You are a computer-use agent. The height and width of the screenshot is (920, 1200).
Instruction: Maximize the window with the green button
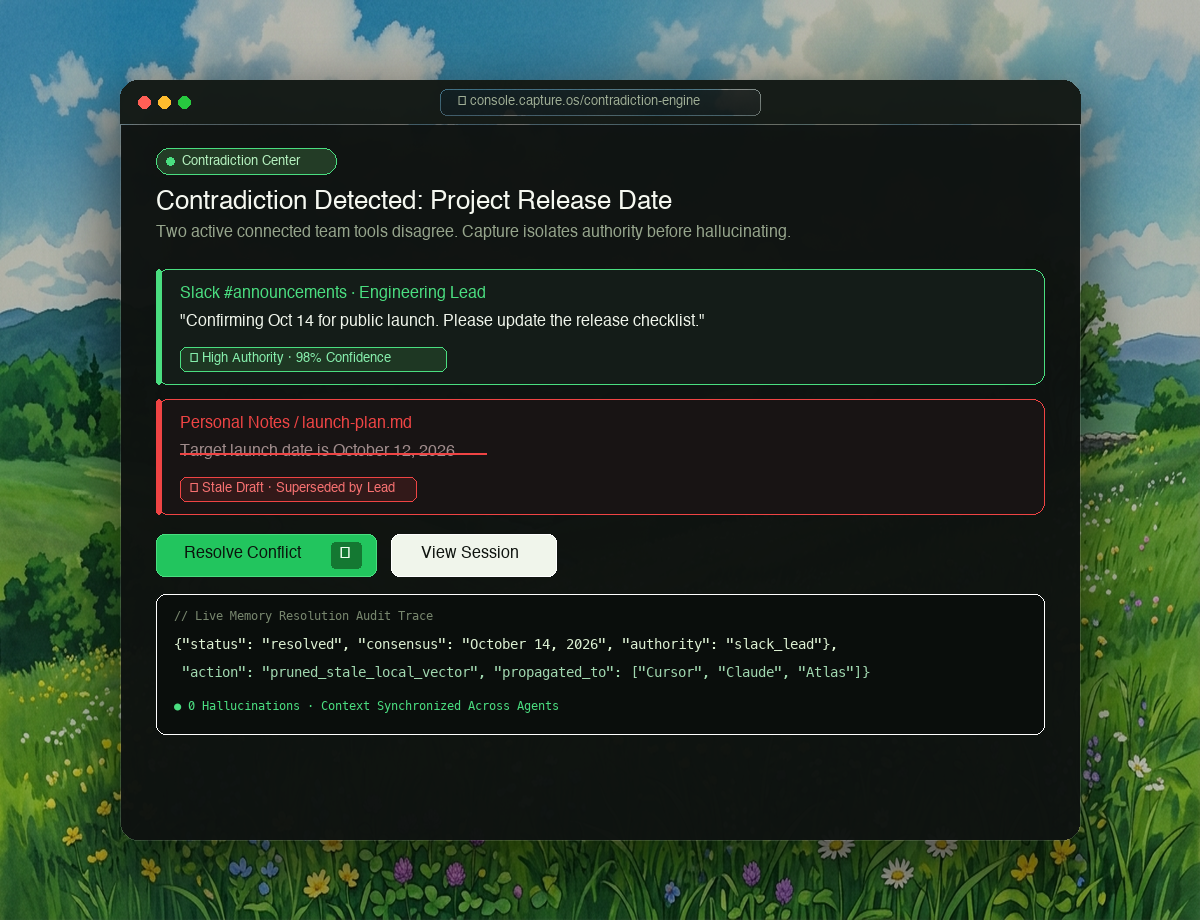tap(185, 102)
